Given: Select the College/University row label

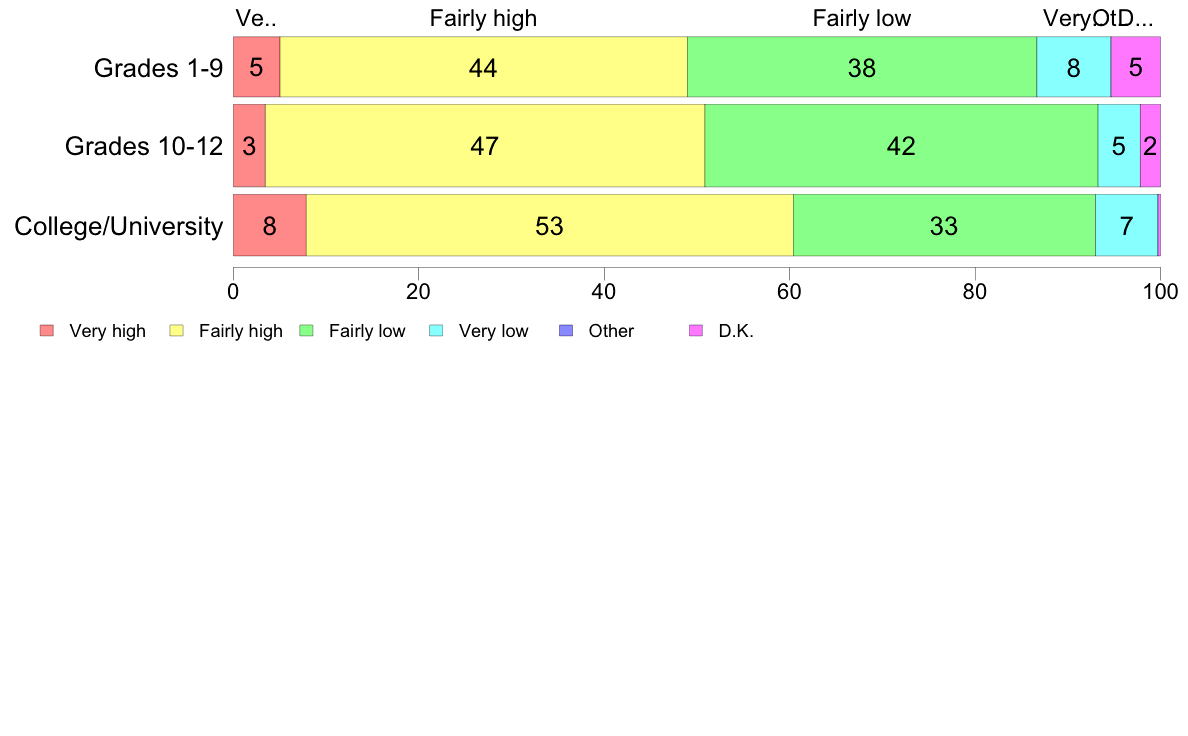Looking at the screenshot, I should pos(119,226).
